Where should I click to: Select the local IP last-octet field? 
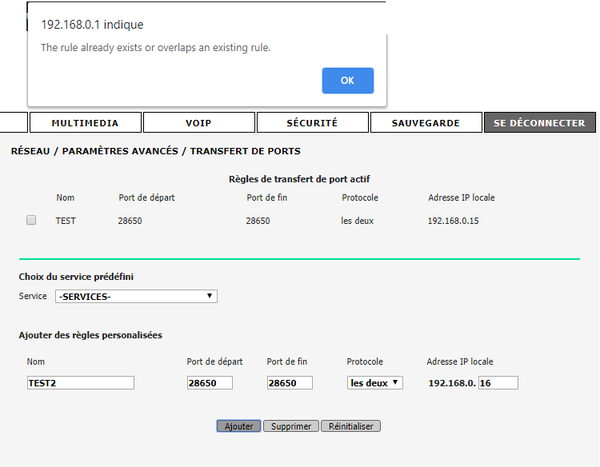[498, 383]
